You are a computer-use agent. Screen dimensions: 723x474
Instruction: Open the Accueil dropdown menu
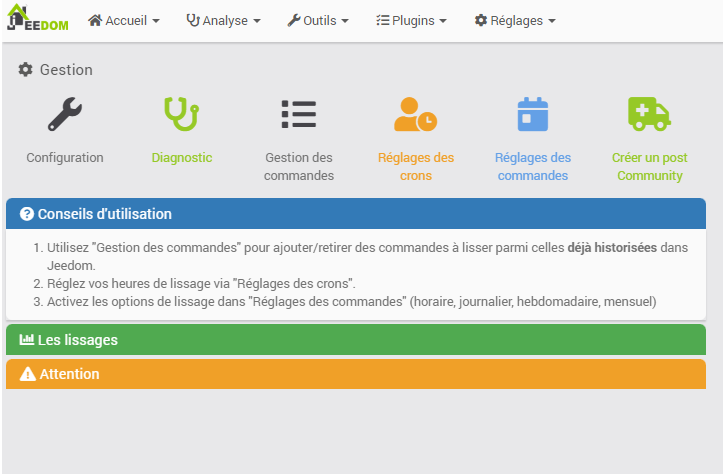[124, 20]
